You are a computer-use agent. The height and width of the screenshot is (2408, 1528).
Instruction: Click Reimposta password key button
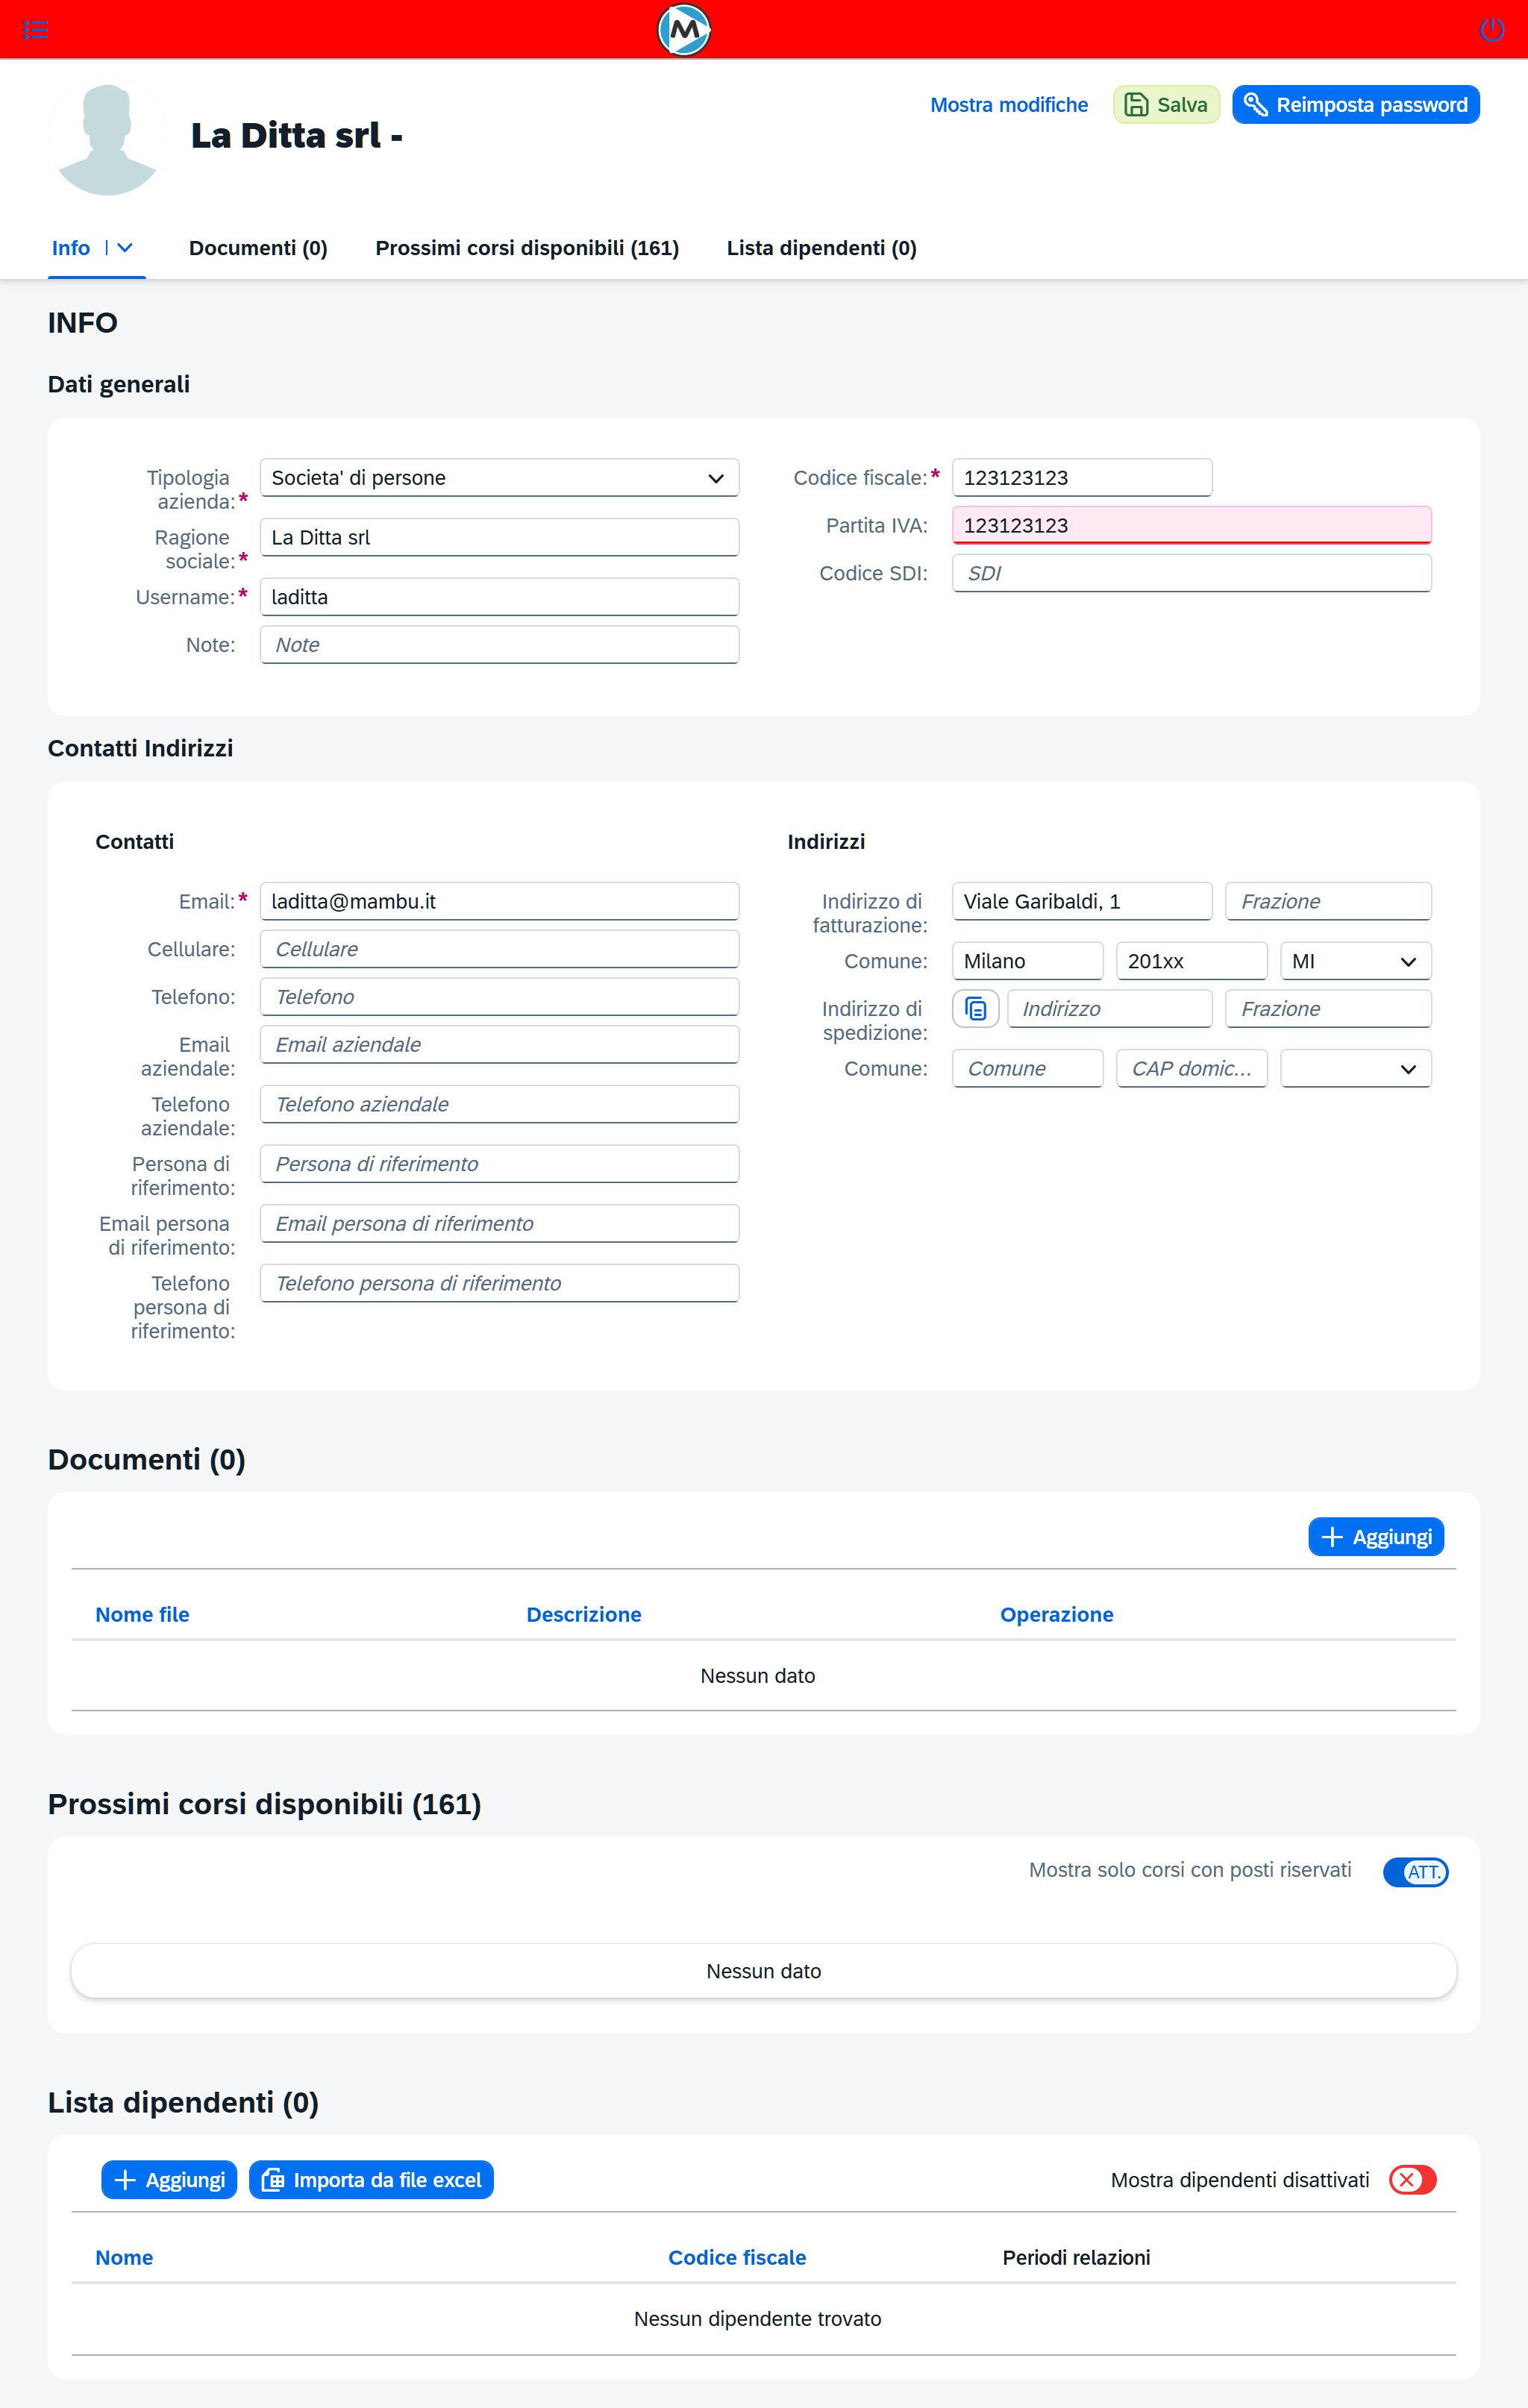[x=1355, y=105]
